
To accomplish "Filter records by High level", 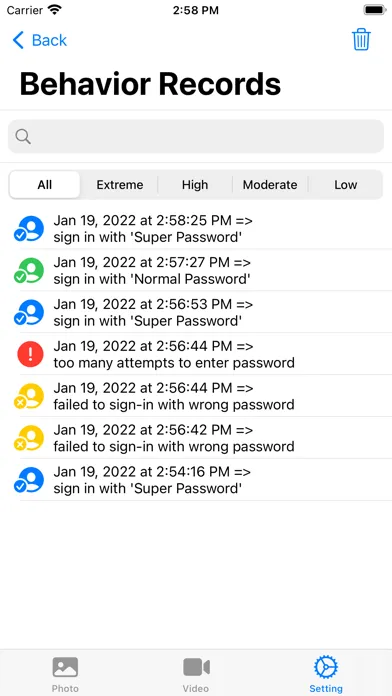I will 195,185.
